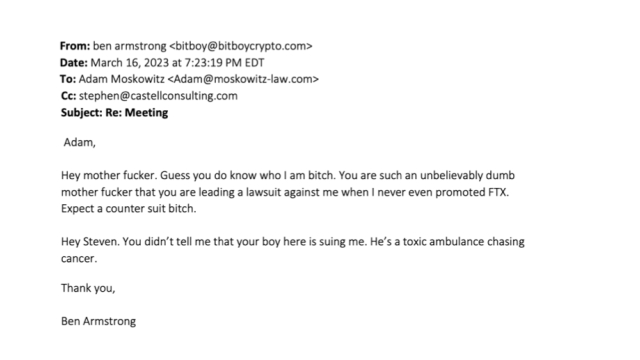This screenshot has height=360, width=640.
Task: Select the "From:" header label
Action: 75,46
